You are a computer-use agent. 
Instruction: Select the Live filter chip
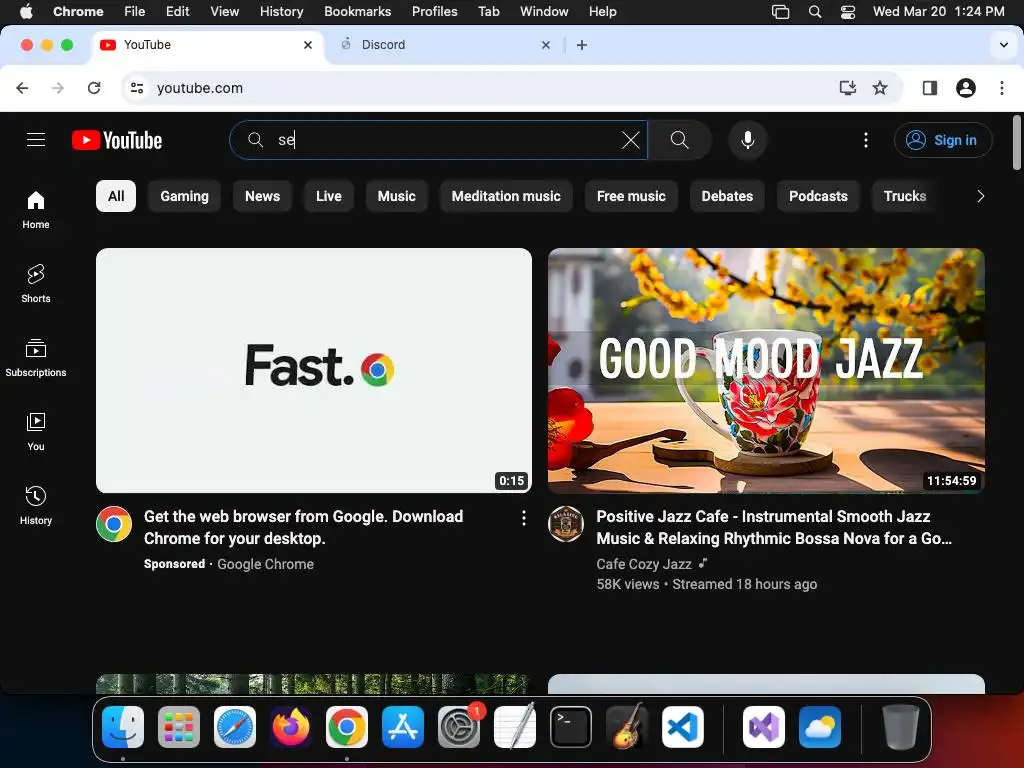328,196
